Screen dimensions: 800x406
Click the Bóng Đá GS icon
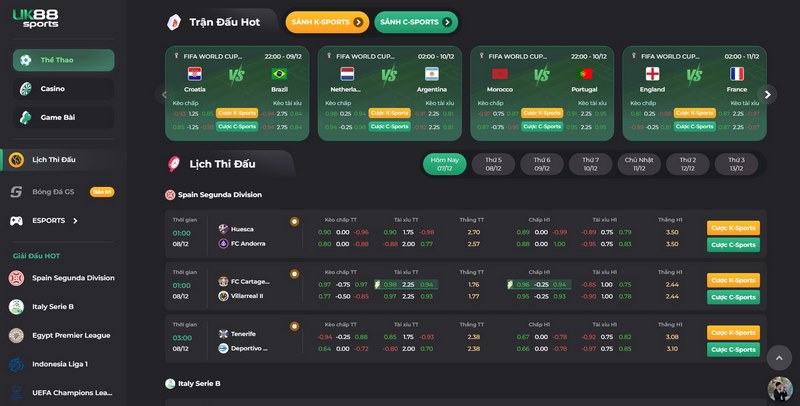coord(16,192)
